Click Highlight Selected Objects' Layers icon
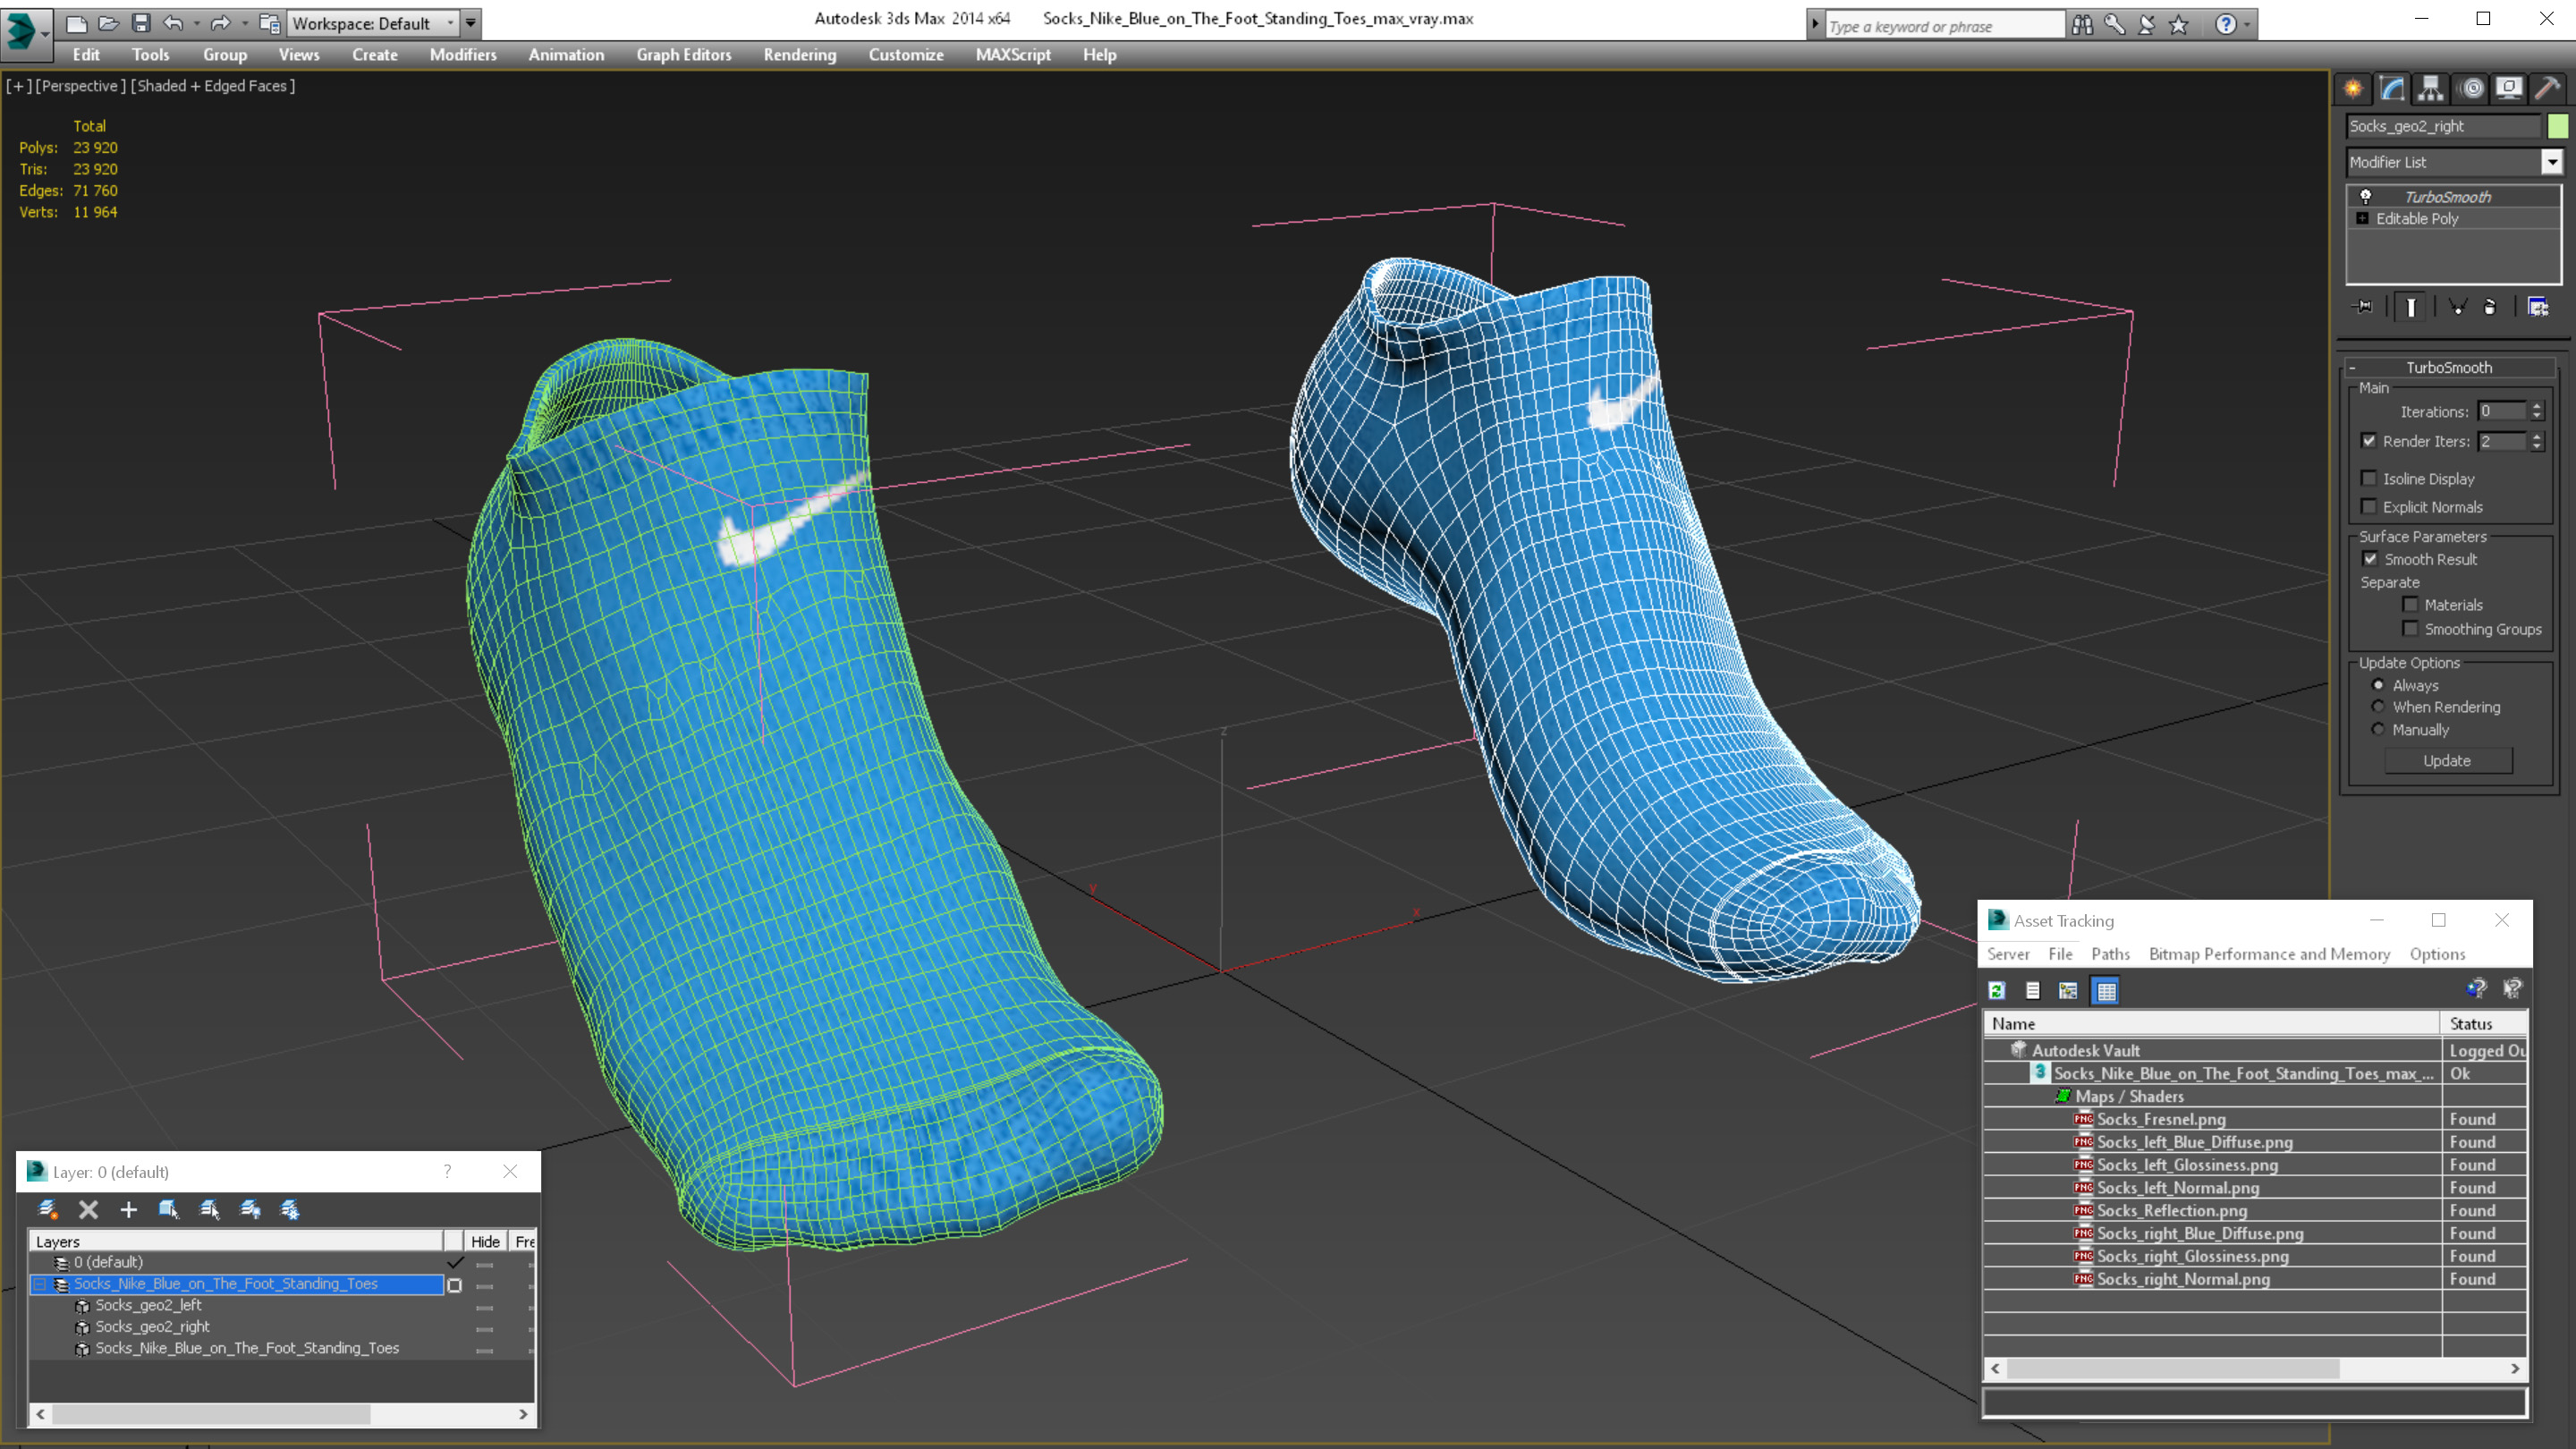Screen dimensions: 2576x1449 (209, 1210)
